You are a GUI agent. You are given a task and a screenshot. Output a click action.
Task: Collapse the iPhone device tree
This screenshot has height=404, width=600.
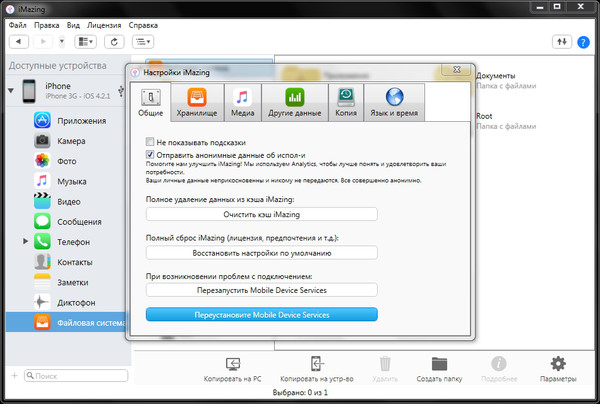pyautogui.click(x=12, y=91)
